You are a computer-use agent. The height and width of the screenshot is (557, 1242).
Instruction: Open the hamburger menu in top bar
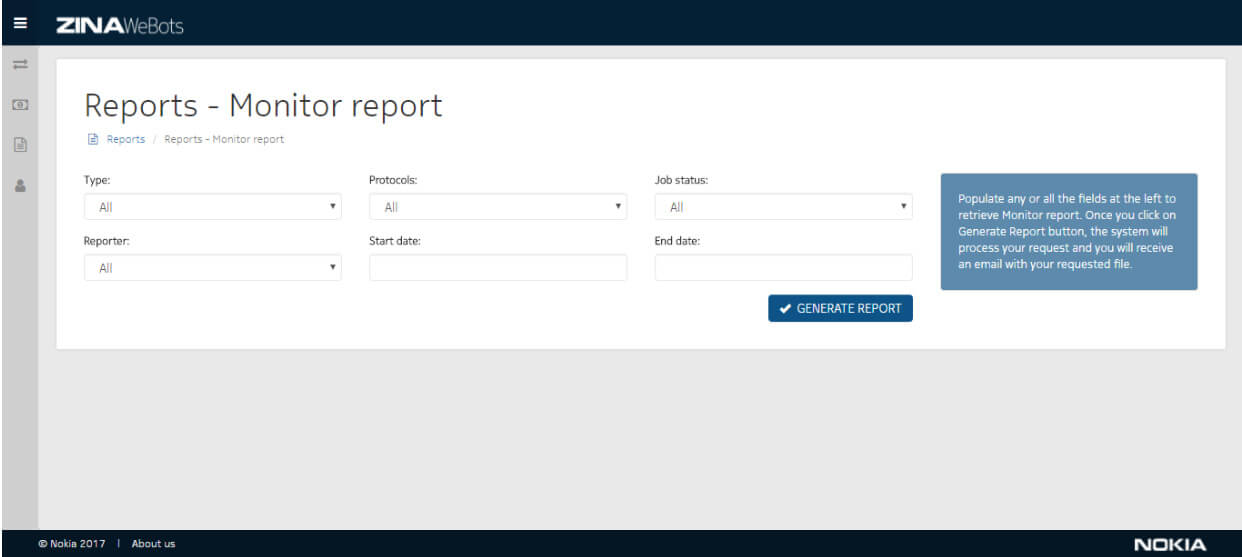19,23
